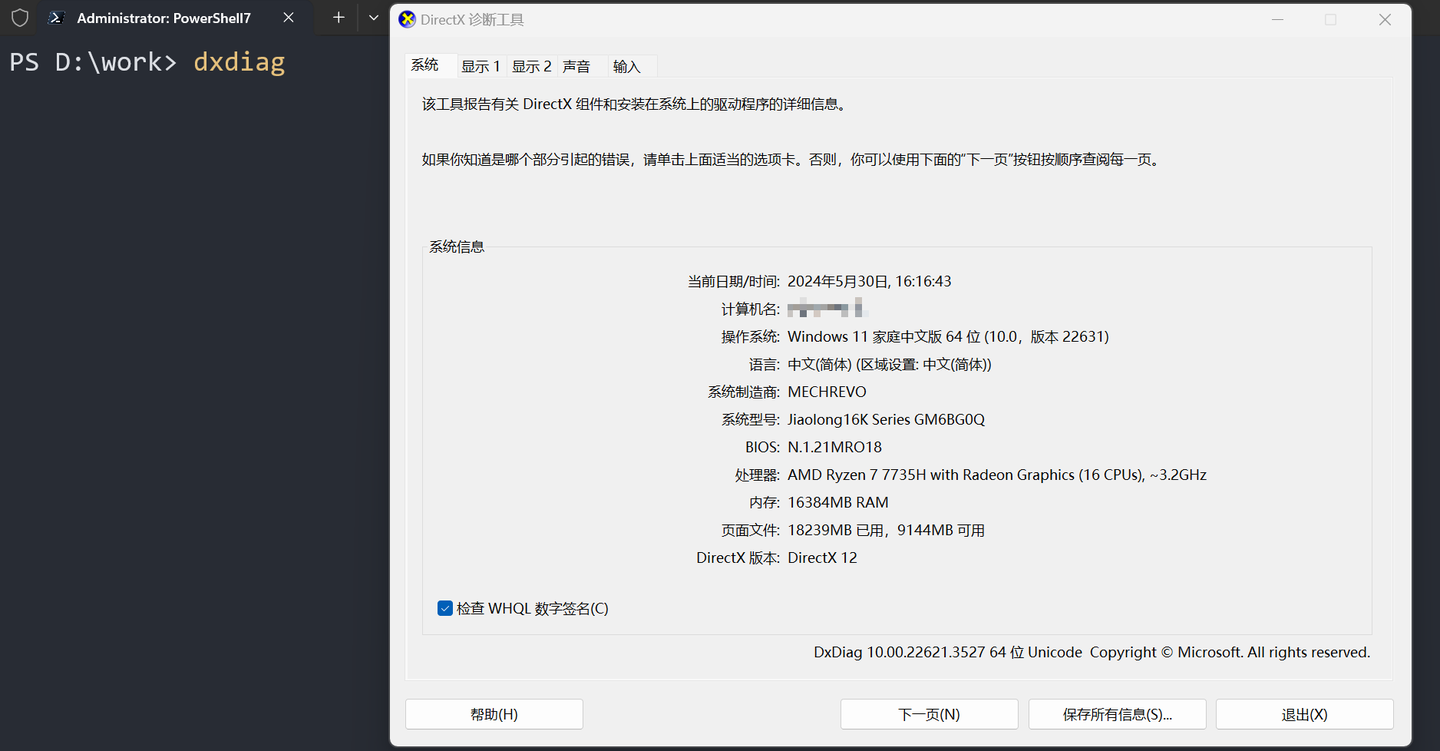Click the 退出(X) button

pos(1305,714)
